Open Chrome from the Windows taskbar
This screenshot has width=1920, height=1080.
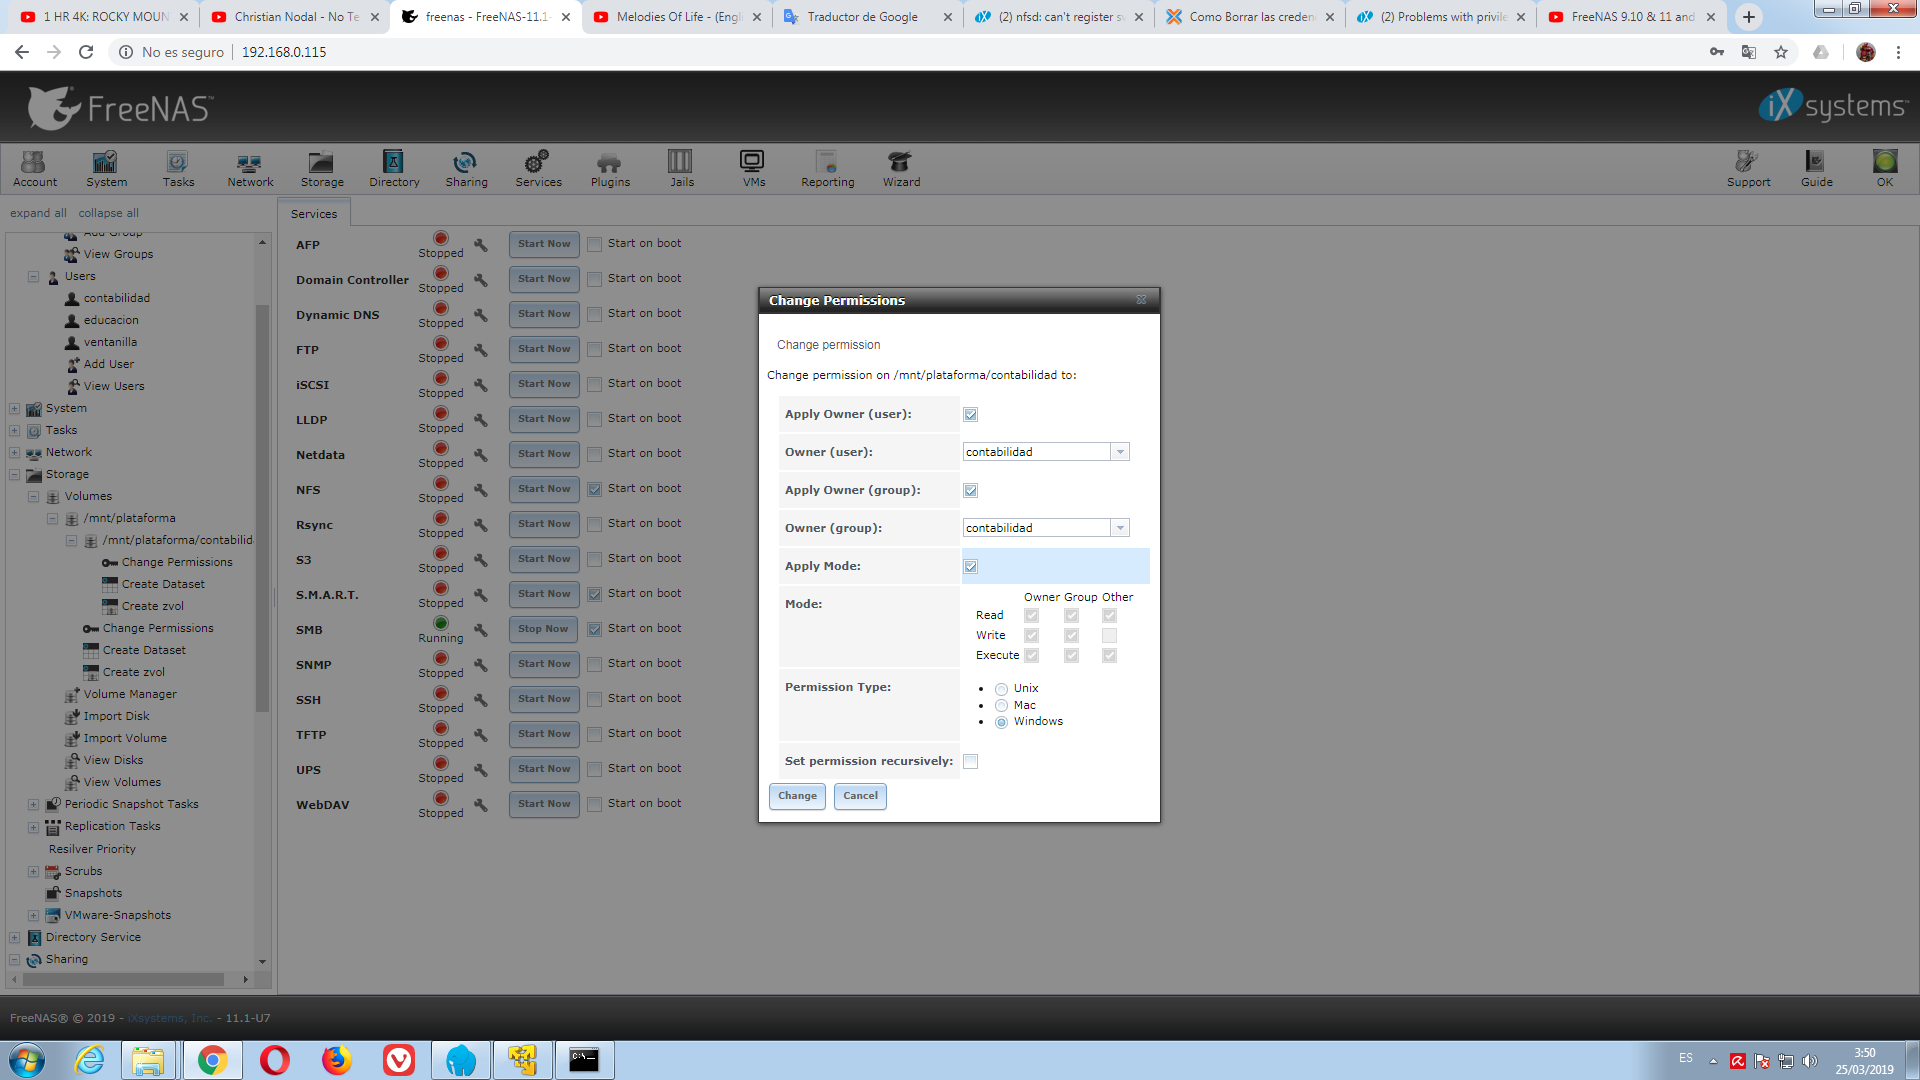(212, 1060)
